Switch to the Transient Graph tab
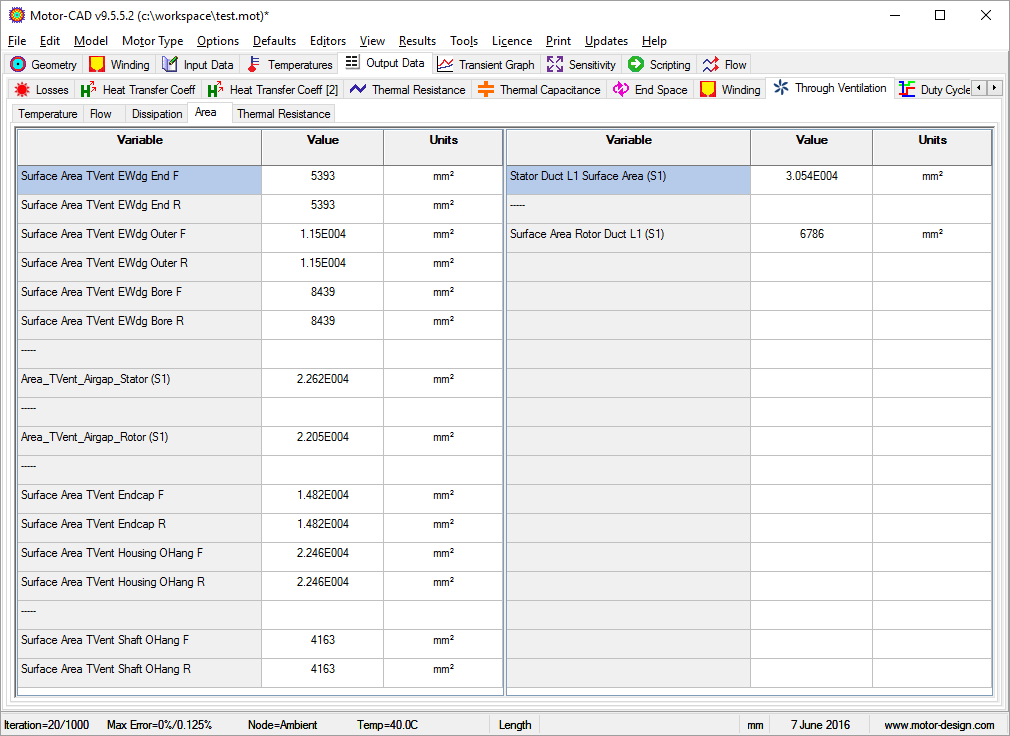The width and height of the screenshot is (1010, 736). point(487,64)
